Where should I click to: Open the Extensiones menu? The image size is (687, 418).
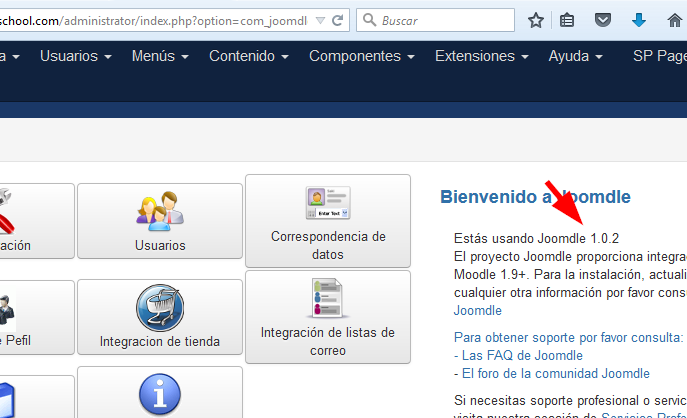pyautogui.click(x=481, y=56)
